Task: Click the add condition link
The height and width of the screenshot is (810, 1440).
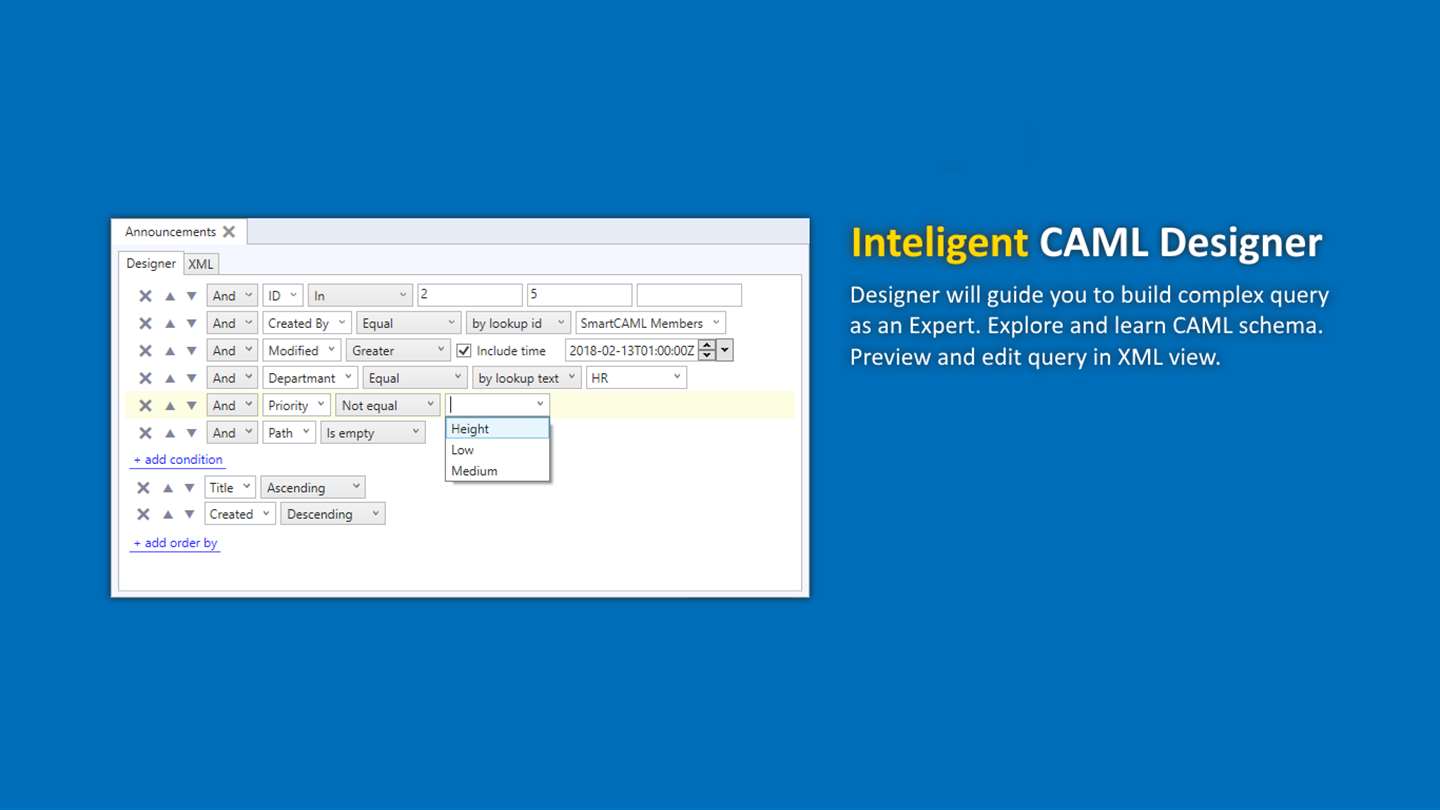Action: [x=178, y=460]
